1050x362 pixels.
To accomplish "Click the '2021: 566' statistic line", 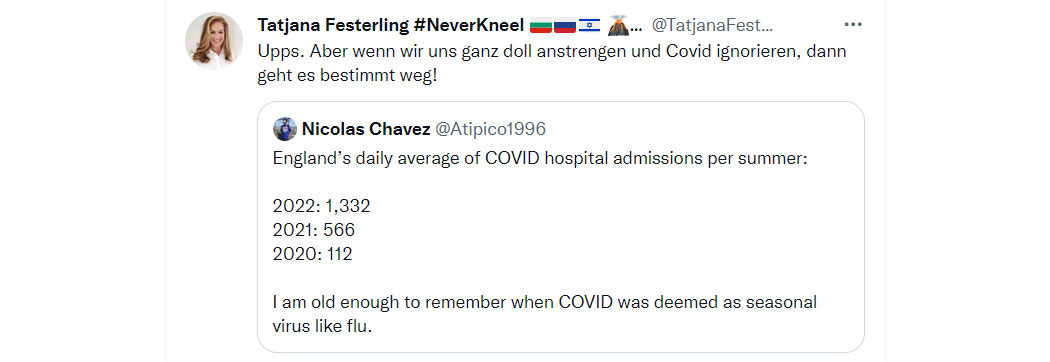I will click(313, 230).
